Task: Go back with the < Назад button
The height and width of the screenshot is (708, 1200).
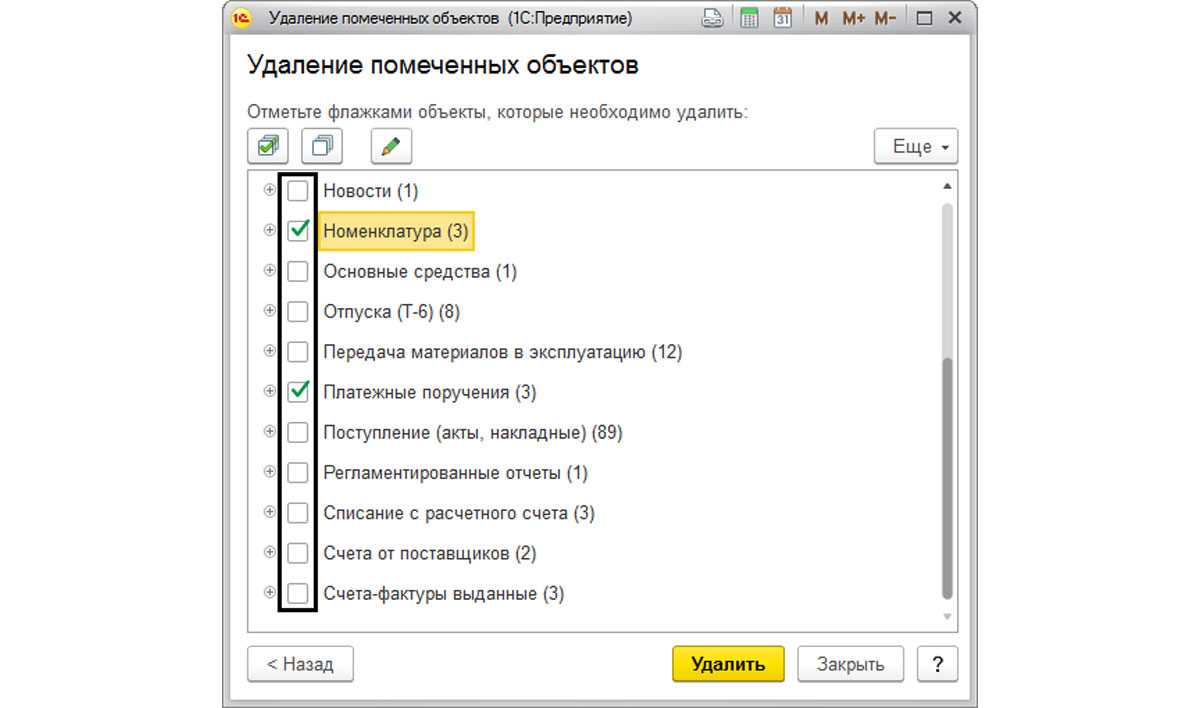Action: (x=300, y=664)
